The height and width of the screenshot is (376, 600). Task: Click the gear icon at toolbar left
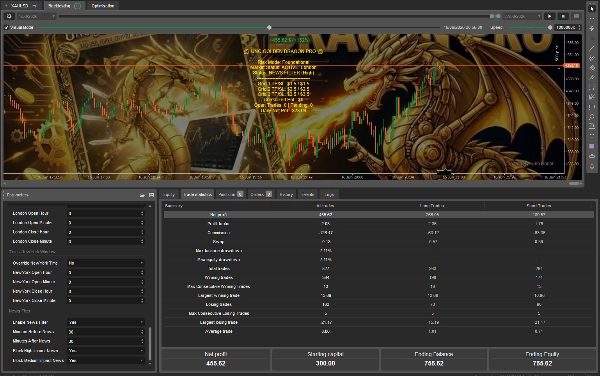tap(9, 16)
